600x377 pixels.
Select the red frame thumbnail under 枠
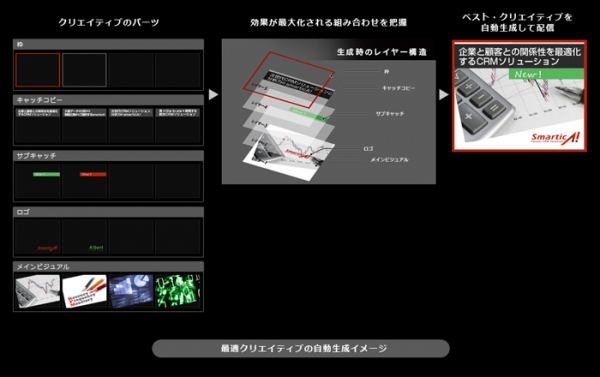click(38, 70)
